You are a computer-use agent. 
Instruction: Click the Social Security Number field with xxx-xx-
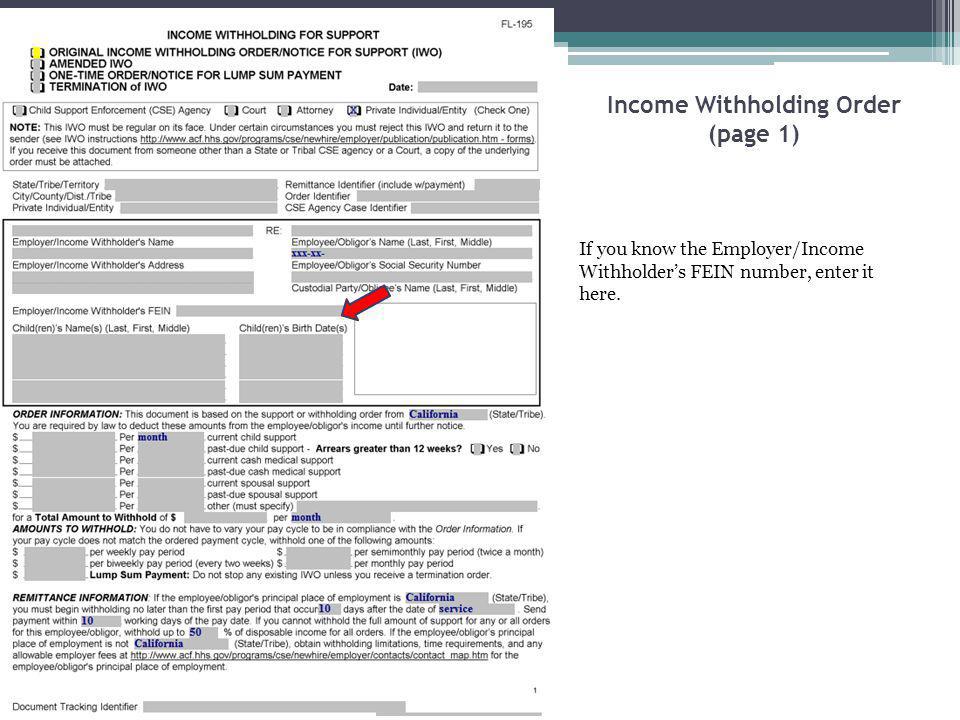tap(411, 253)
